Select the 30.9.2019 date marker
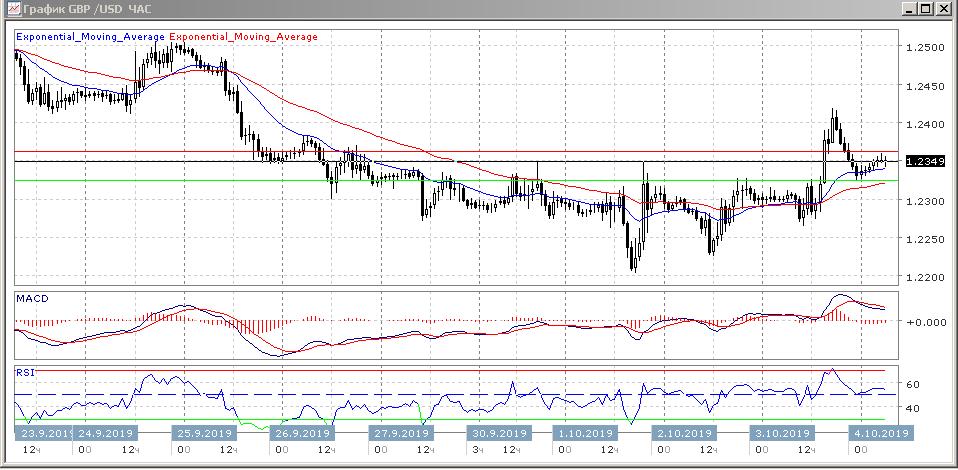The width and height of the screenshot is (958, 470). [x=497, y=433]
